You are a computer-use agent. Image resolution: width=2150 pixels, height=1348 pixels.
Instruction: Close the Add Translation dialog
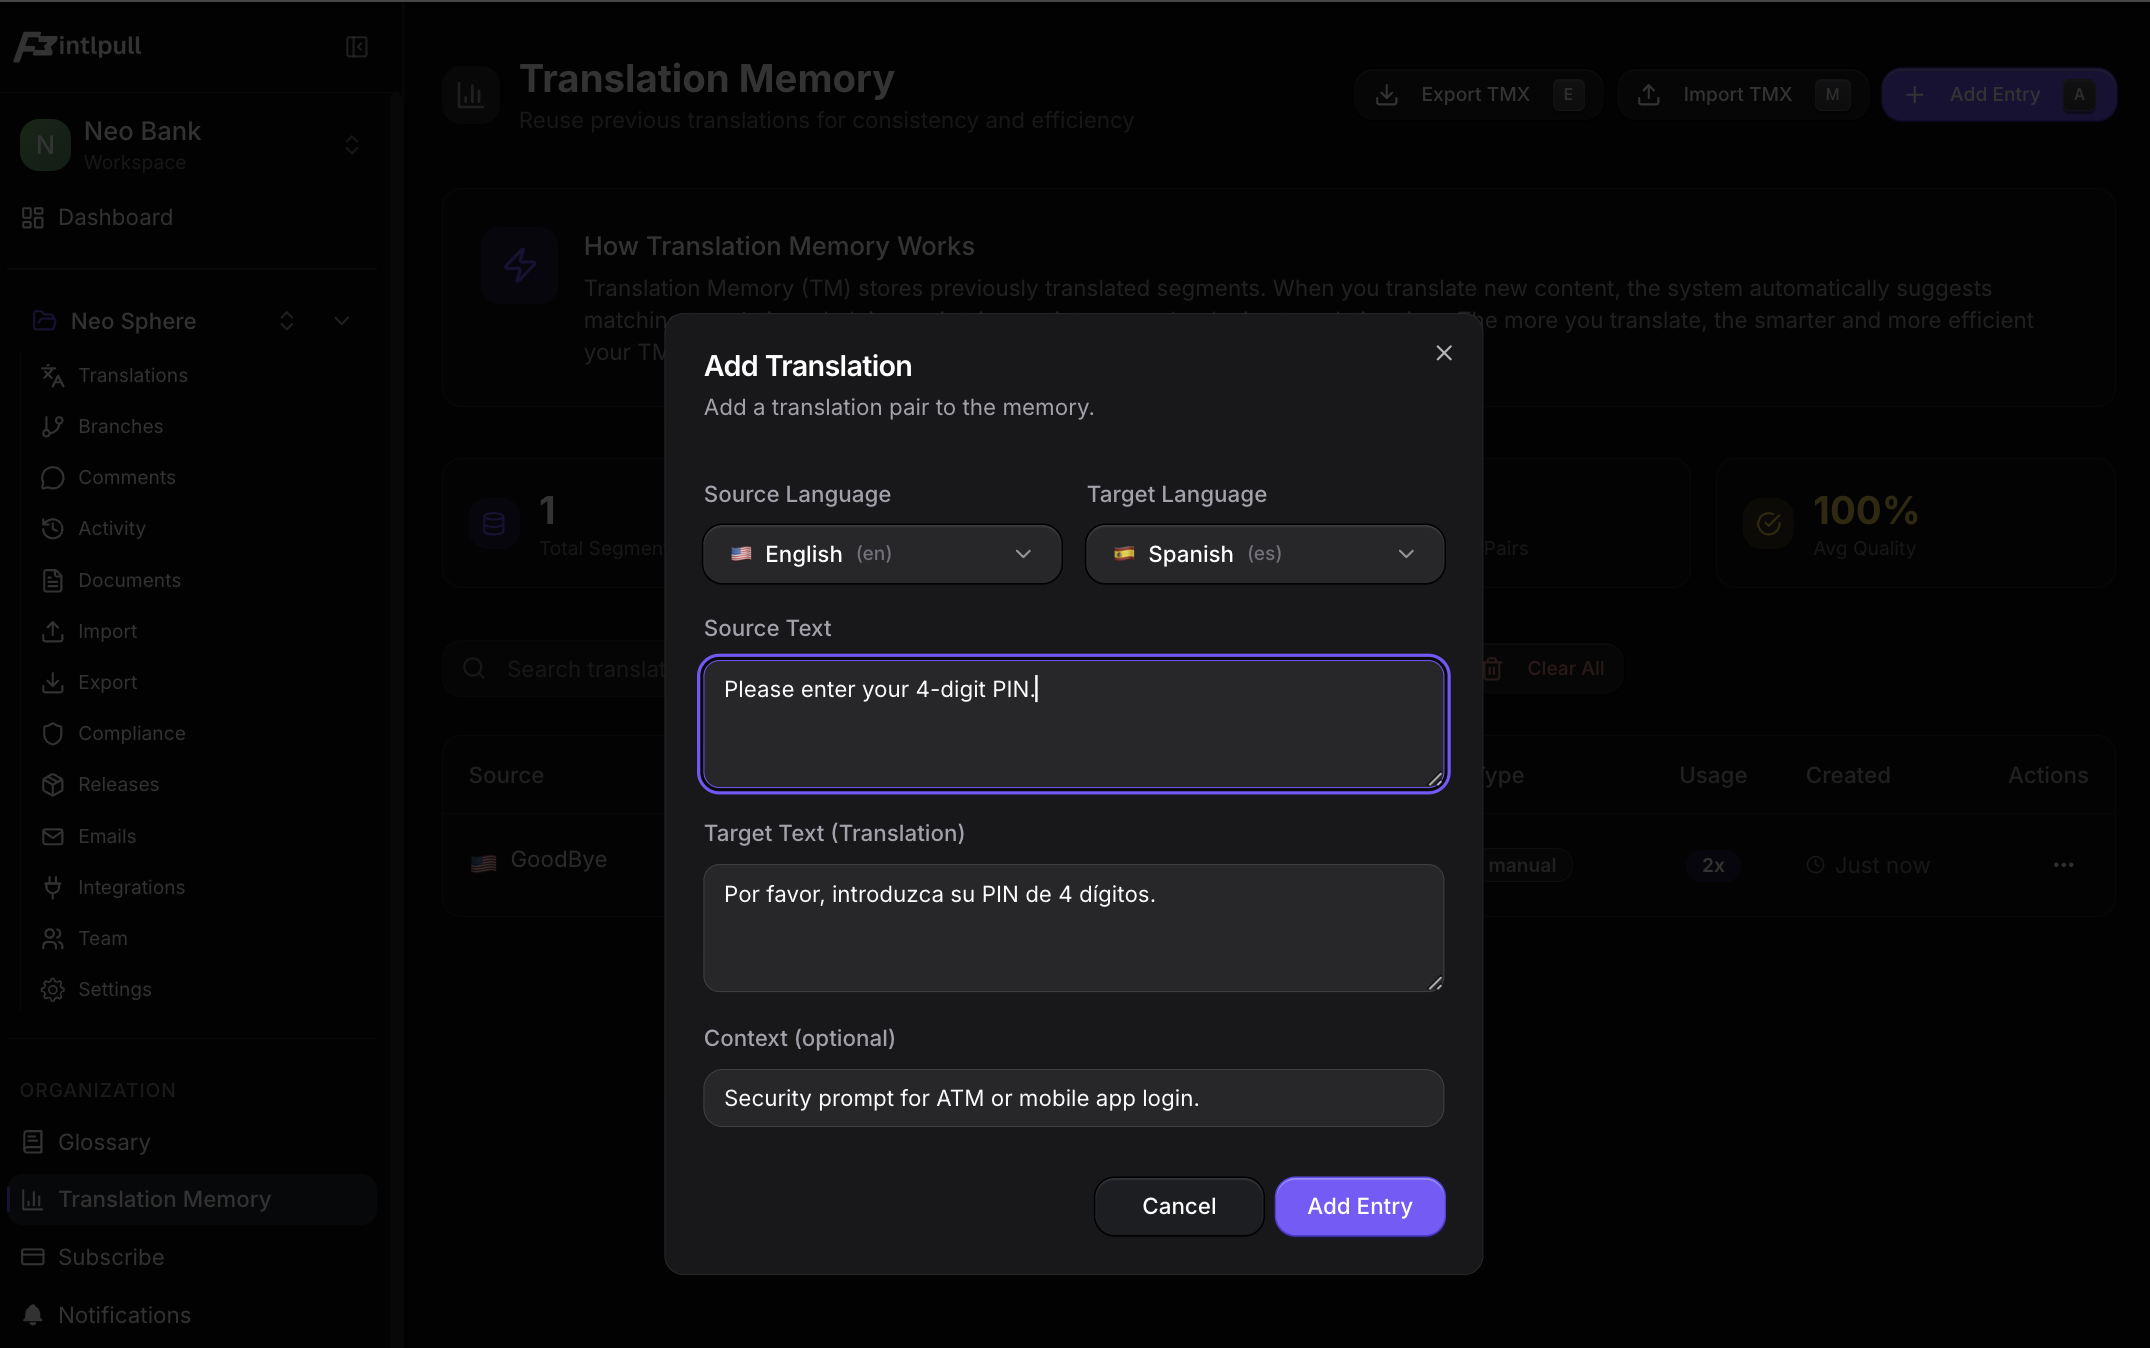tap(1443, 353)
